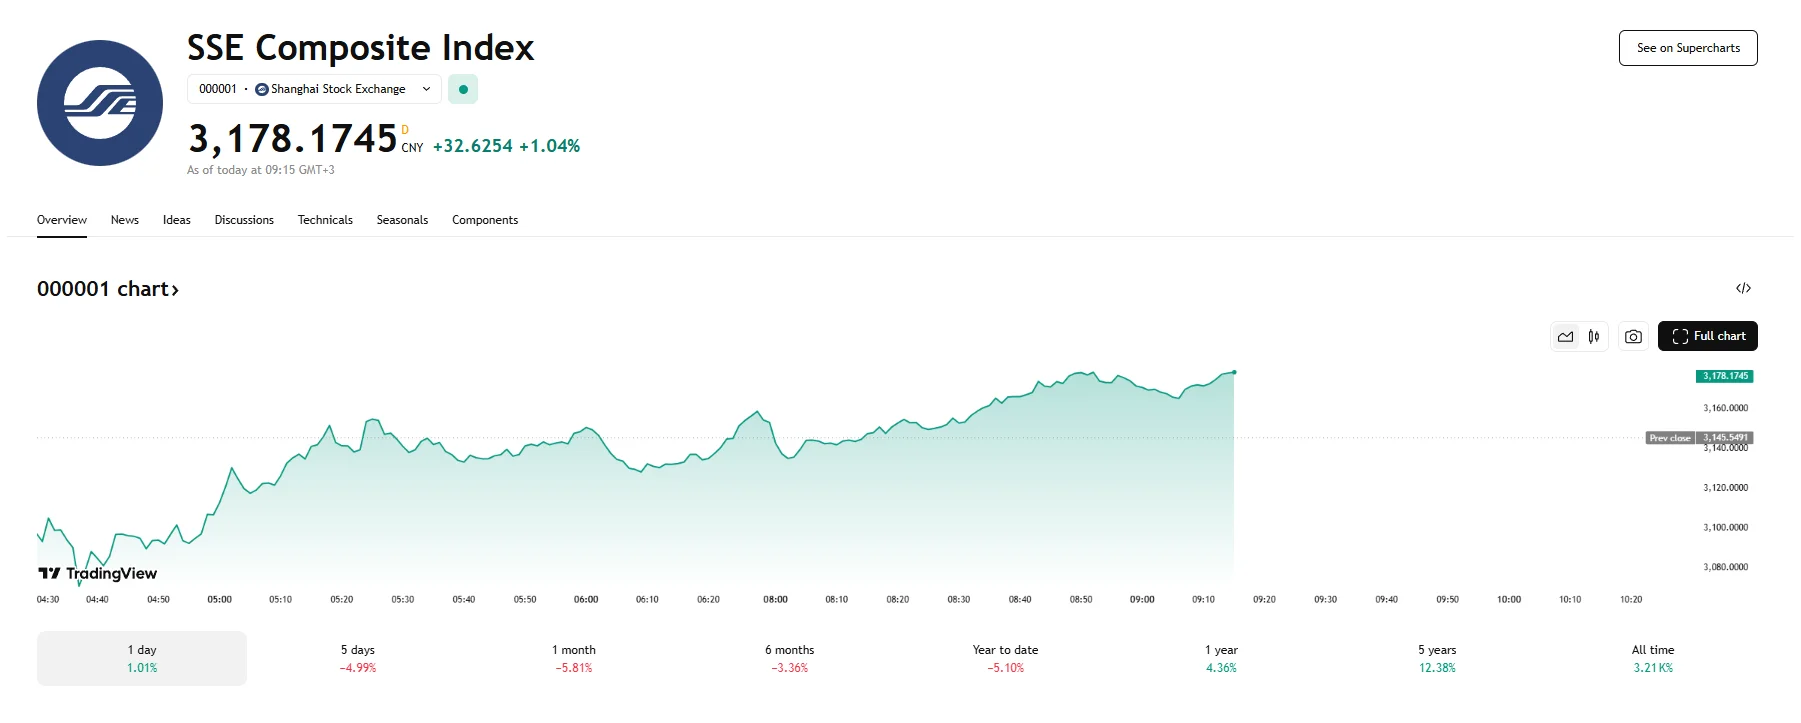
Task: Select the 5 days time range
Action: coord(357,658)
